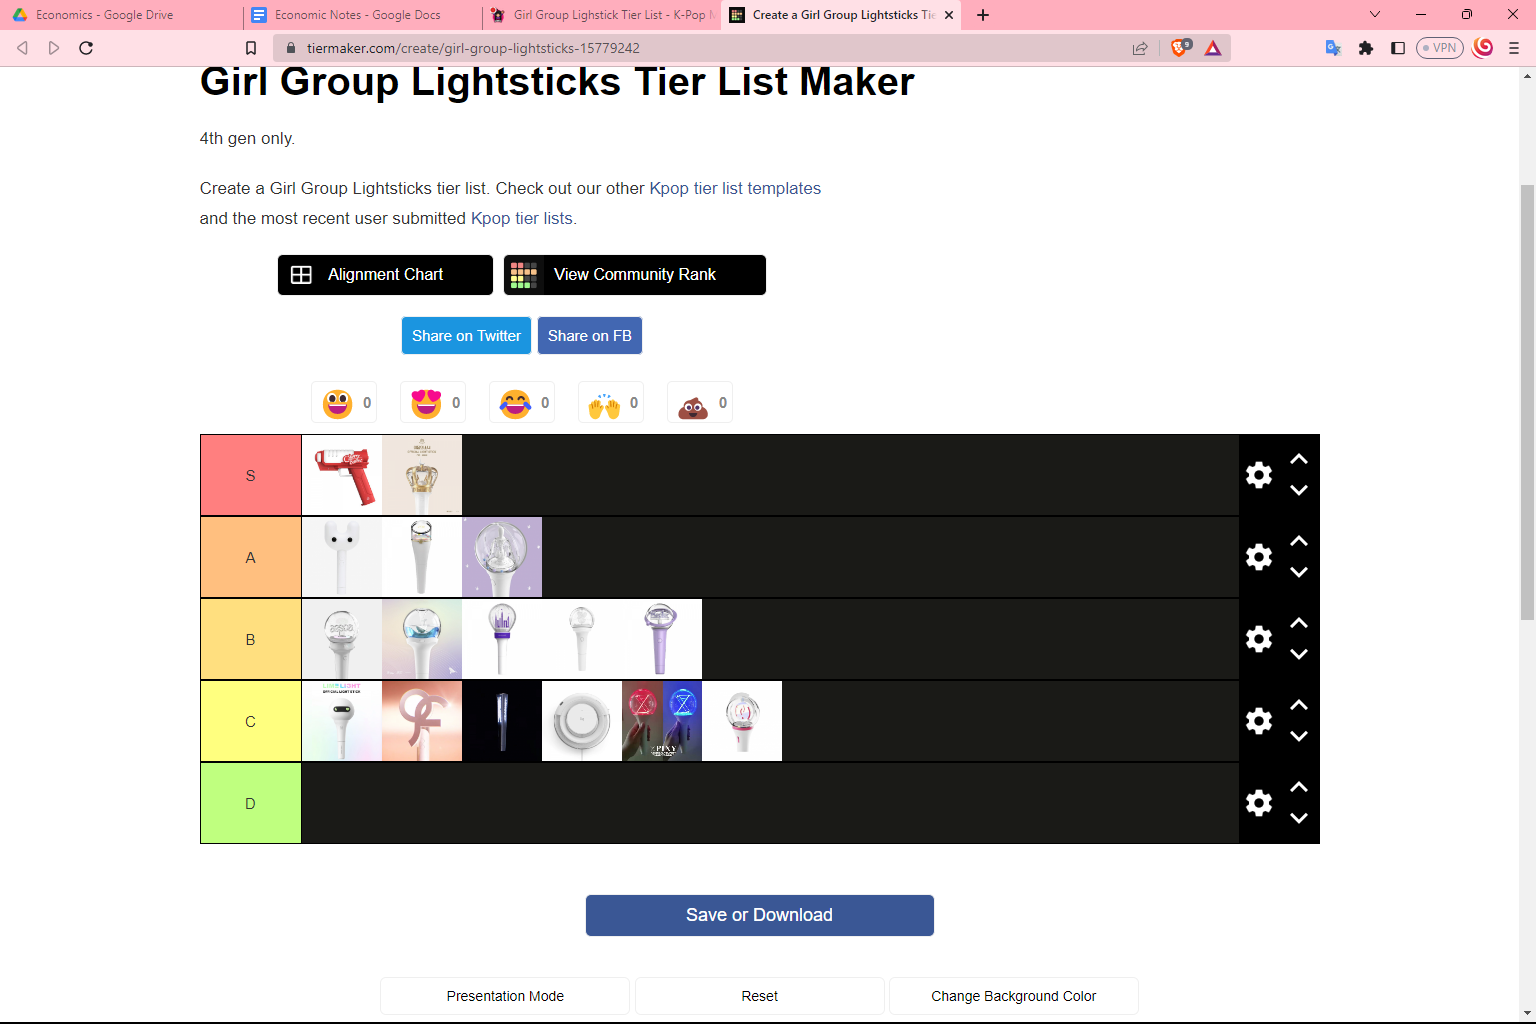Select pink ribbon lightstick in C tier
The image size is (1536, 1024).
click(422, 721)
